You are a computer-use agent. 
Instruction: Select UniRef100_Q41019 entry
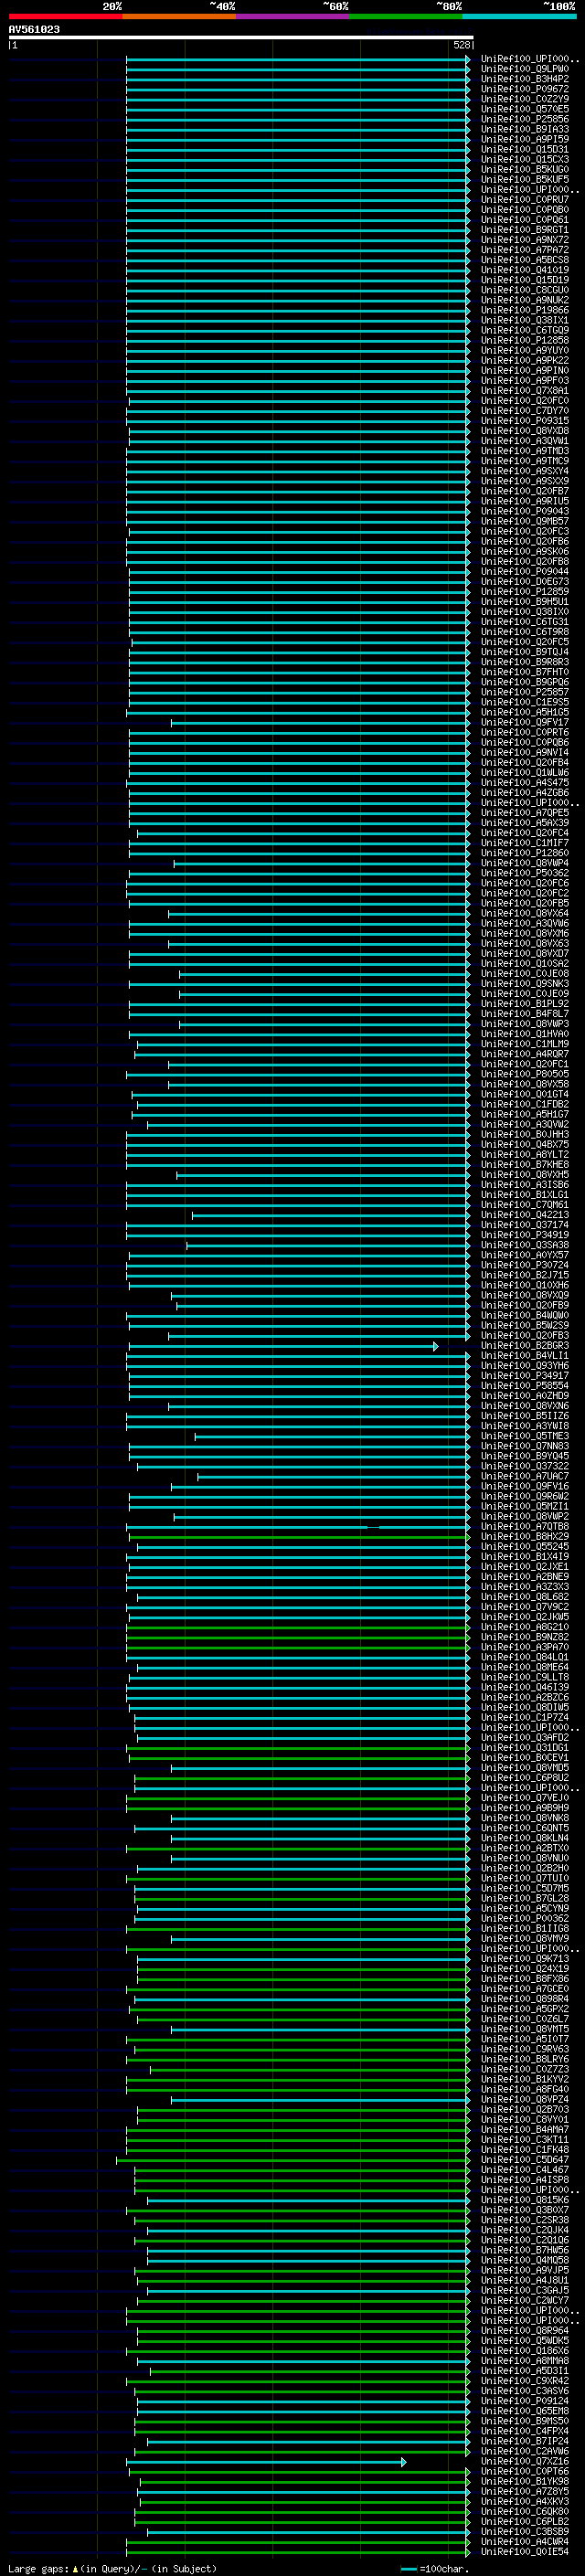525,270
